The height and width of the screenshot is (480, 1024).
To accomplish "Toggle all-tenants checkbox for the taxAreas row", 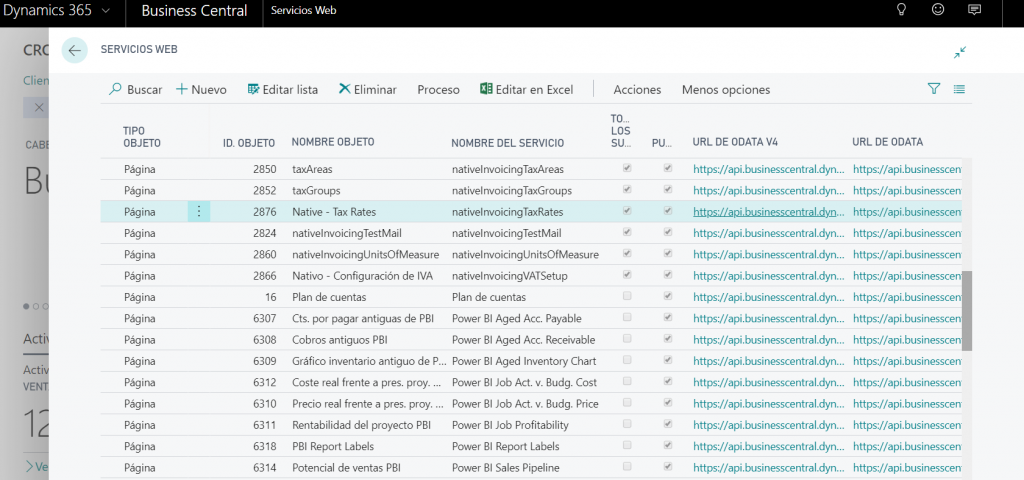I will click(x=627, y=168).
